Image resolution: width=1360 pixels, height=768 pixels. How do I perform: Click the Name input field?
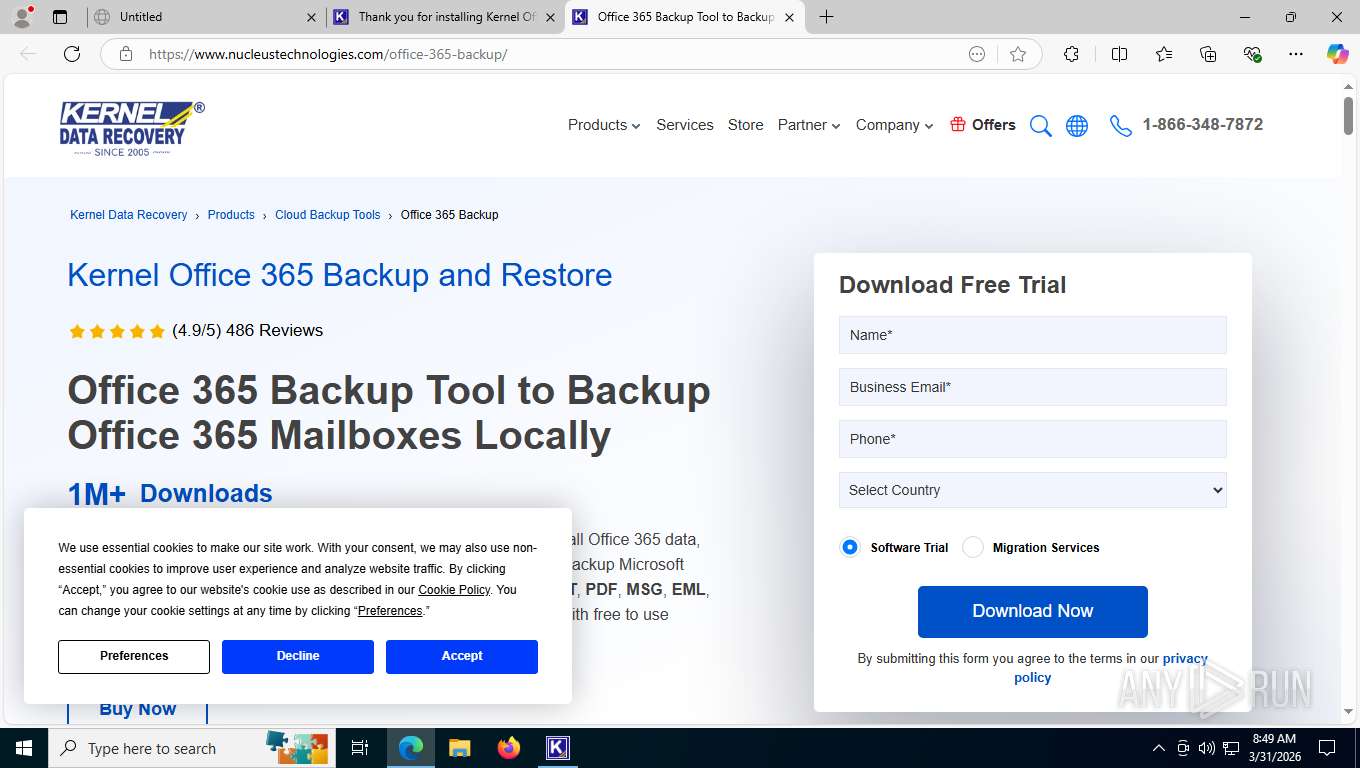tap(1032, 335)
